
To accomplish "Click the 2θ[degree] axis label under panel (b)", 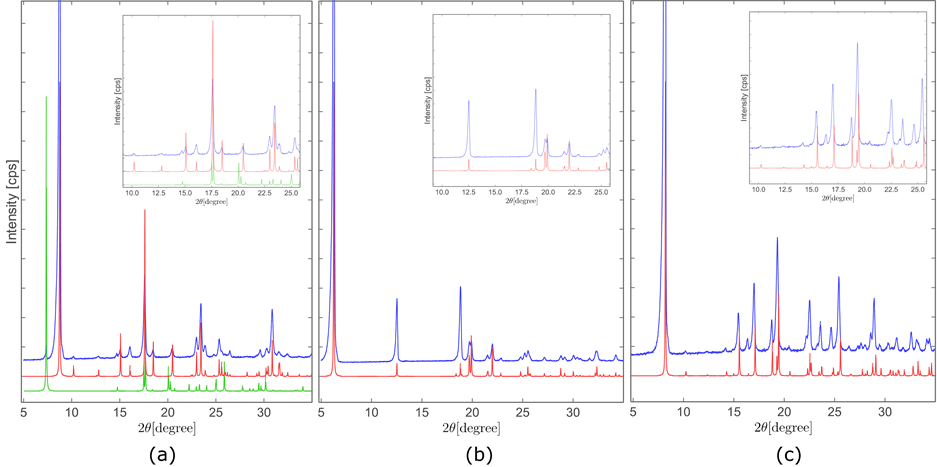I will pyautogui.click(x=472, y=428).
